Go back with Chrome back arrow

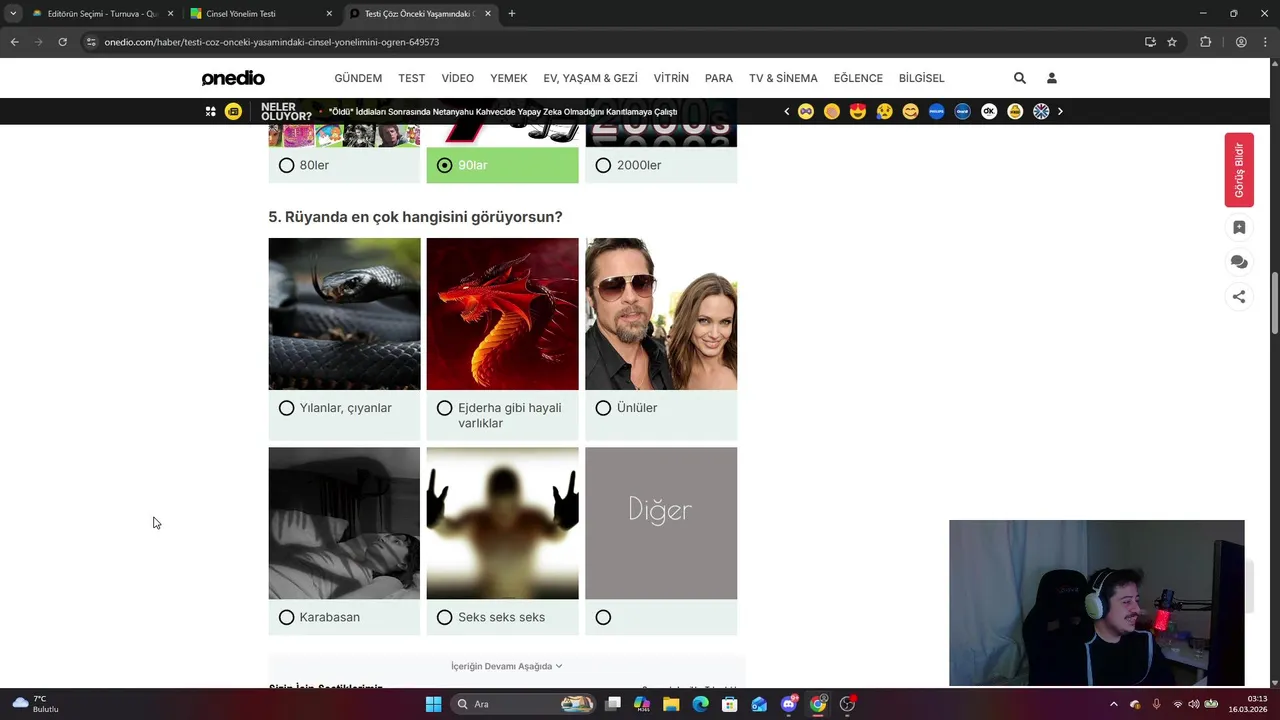click(14, 42)
